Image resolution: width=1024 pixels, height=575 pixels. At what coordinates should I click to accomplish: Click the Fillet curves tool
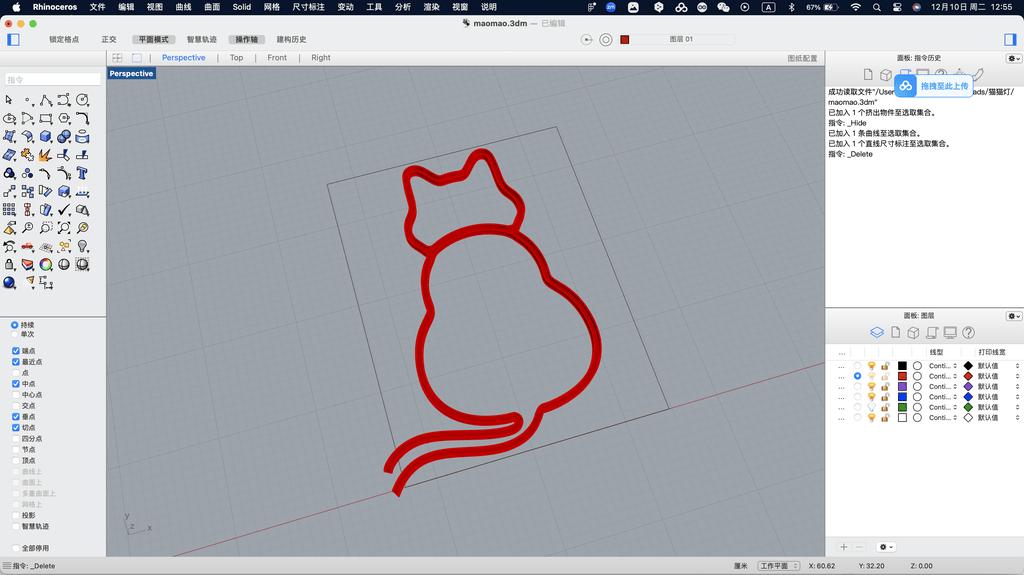point(82,118)
